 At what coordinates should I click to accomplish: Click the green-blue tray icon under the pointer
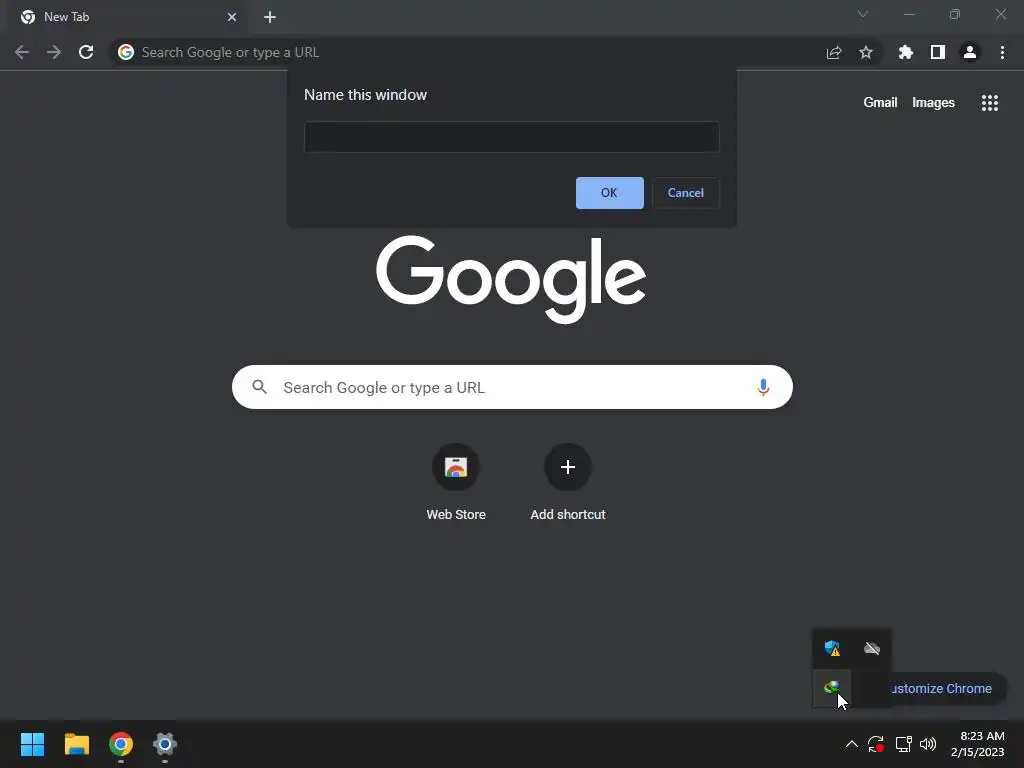pos(831,687)
